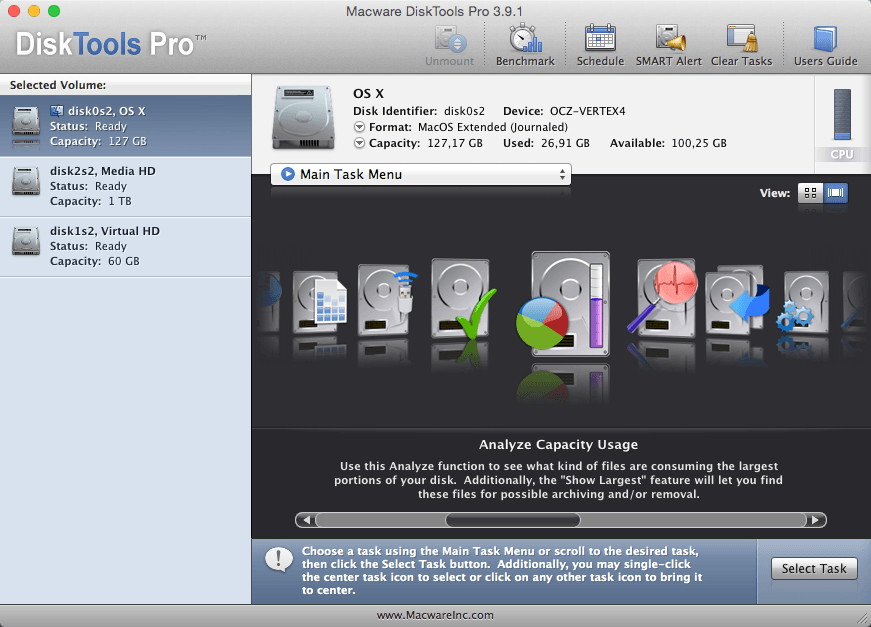Click the window zoom green button
This screenshot has height=627, width=871.
(54, 11)
